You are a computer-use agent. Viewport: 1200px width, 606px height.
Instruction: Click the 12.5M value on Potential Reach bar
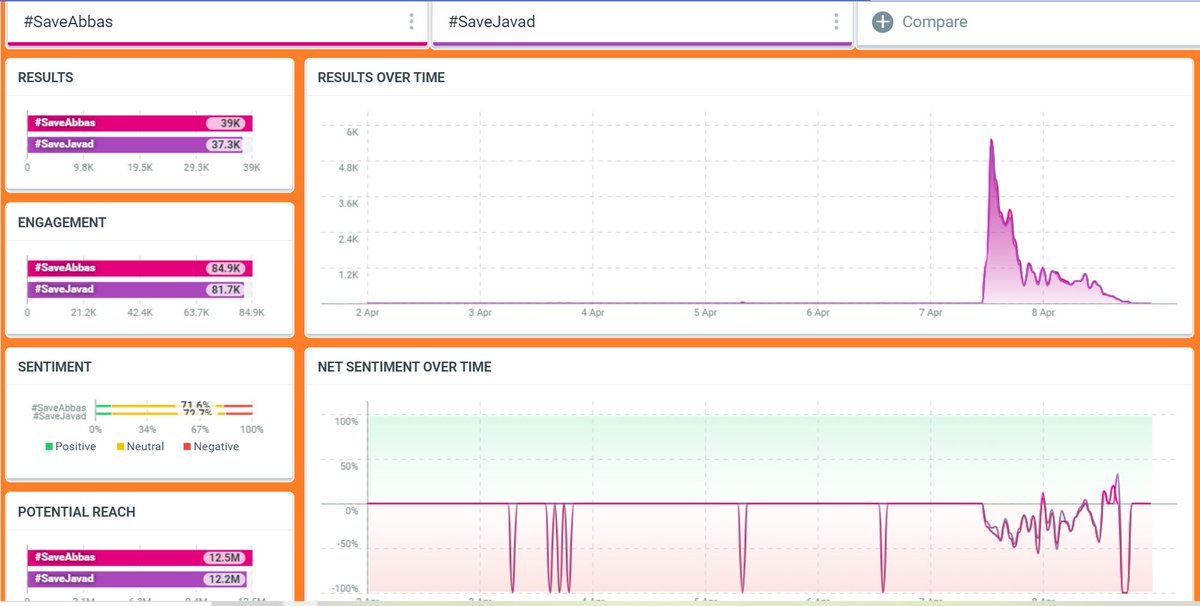point(225,557)
